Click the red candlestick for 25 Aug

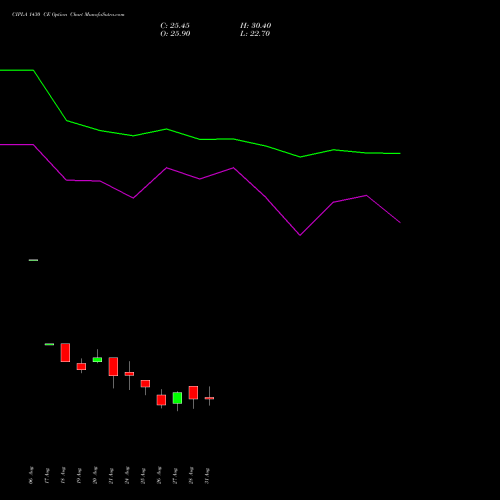(145, 384)
